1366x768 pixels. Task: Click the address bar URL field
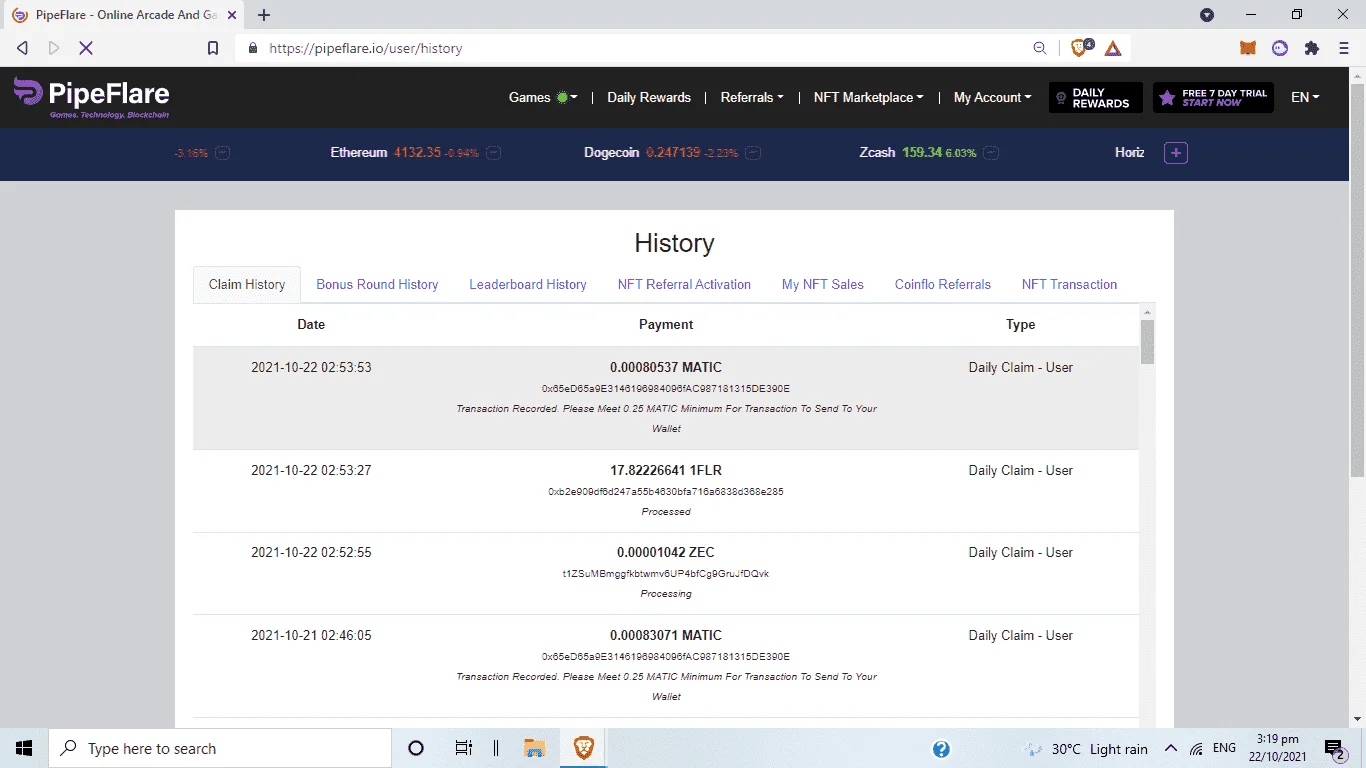(640, 48)
